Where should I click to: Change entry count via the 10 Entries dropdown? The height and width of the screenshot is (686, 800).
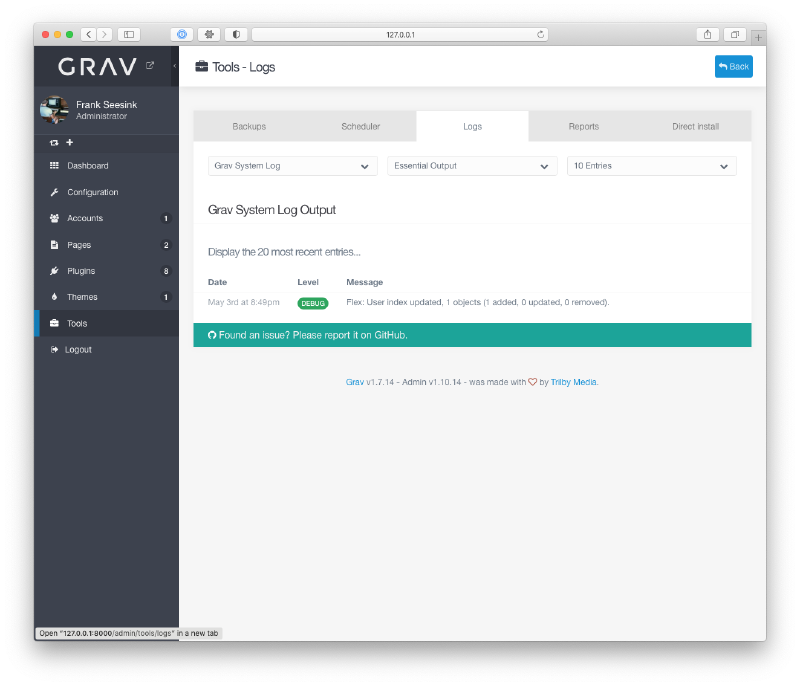pos(651,165)
